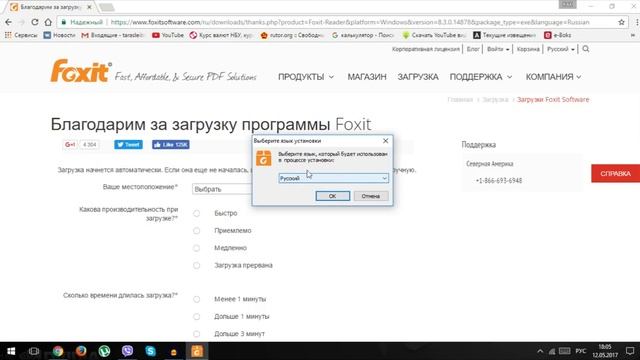
Task: Open the ЗАГРУЗКА menu item
Action: tap(418, 77)
